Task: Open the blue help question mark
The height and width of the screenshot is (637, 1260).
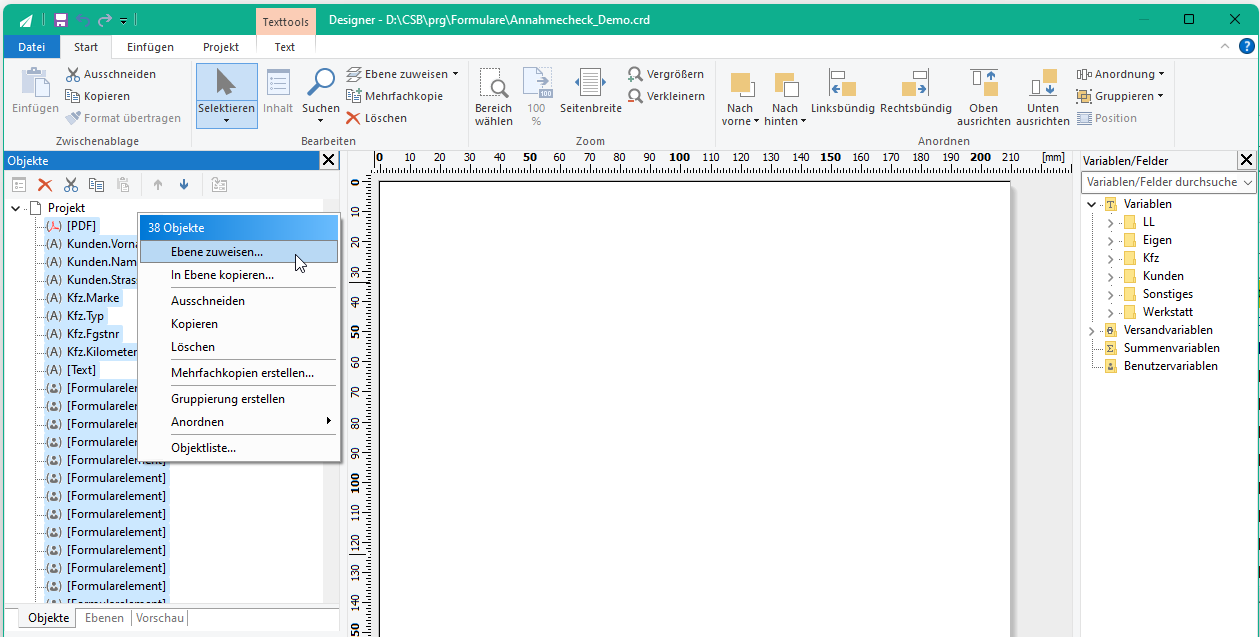Action: coord(1246,46)
